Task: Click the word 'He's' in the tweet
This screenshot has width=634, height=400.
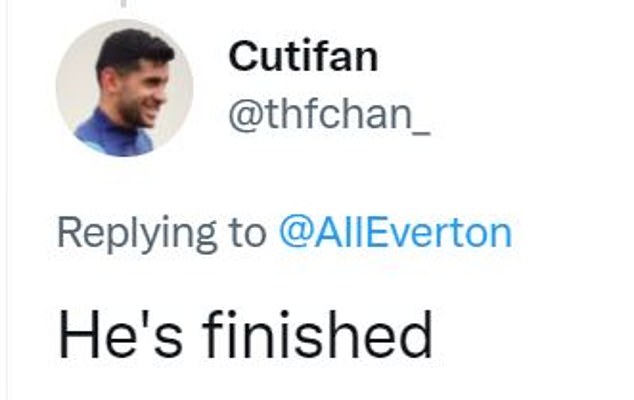Action: (120, 336)
